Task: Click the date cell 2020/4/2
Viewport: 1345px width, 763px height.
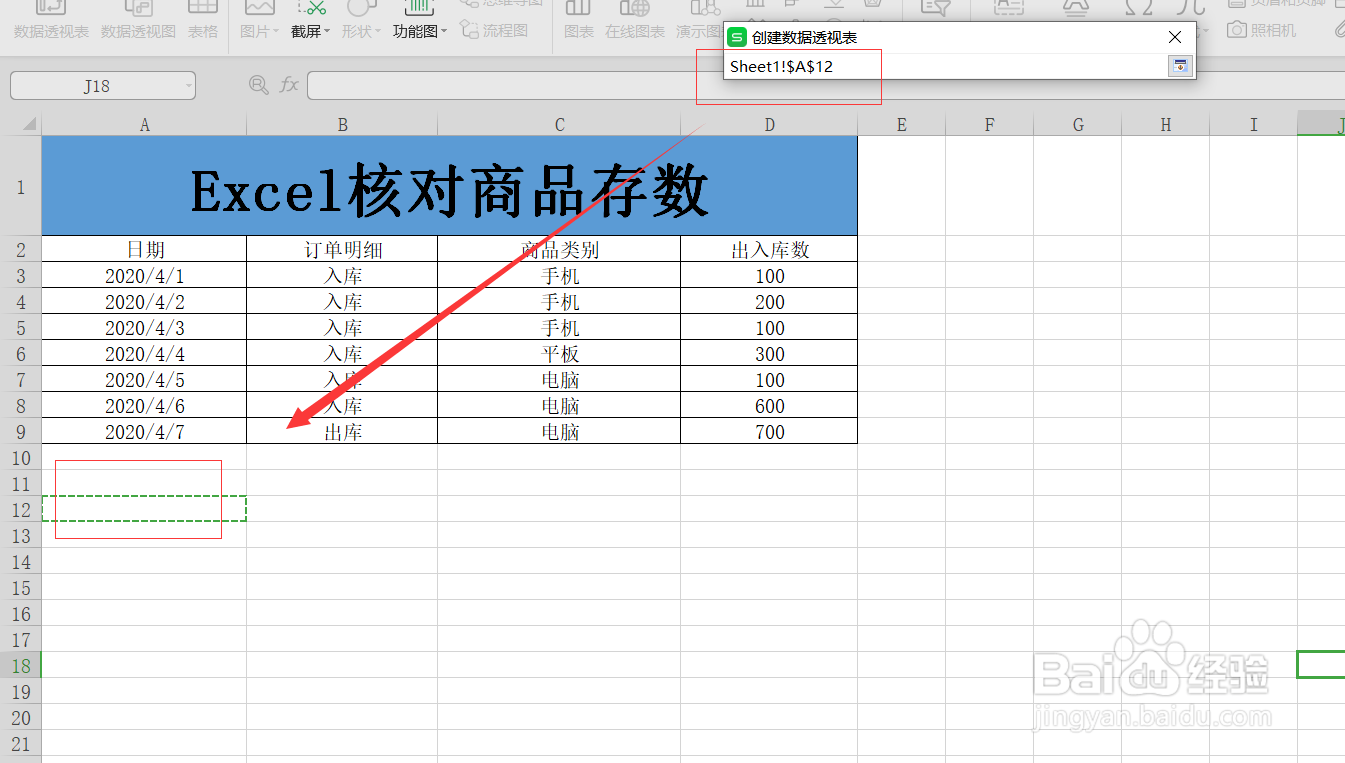Action: coord(144,301)
